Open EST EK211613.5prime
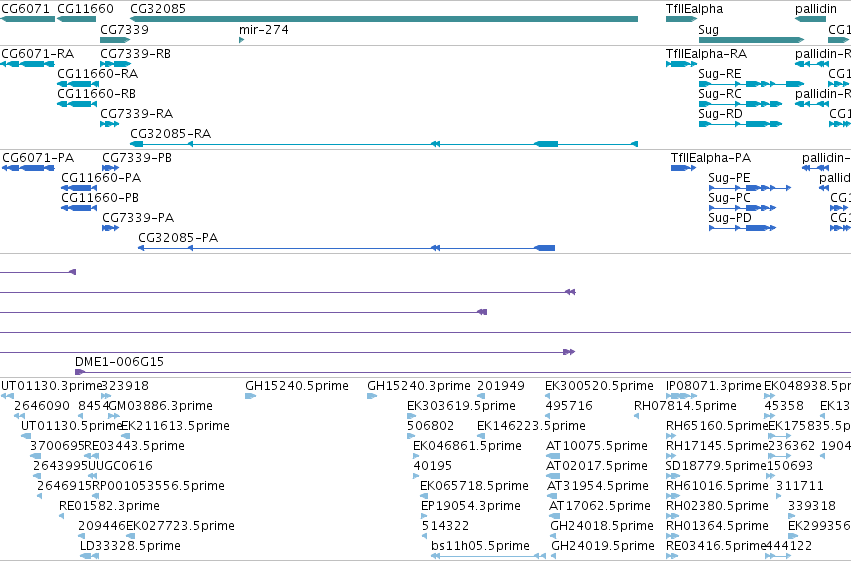This screenshot has height=561, width=851. (x=175, y=426)
